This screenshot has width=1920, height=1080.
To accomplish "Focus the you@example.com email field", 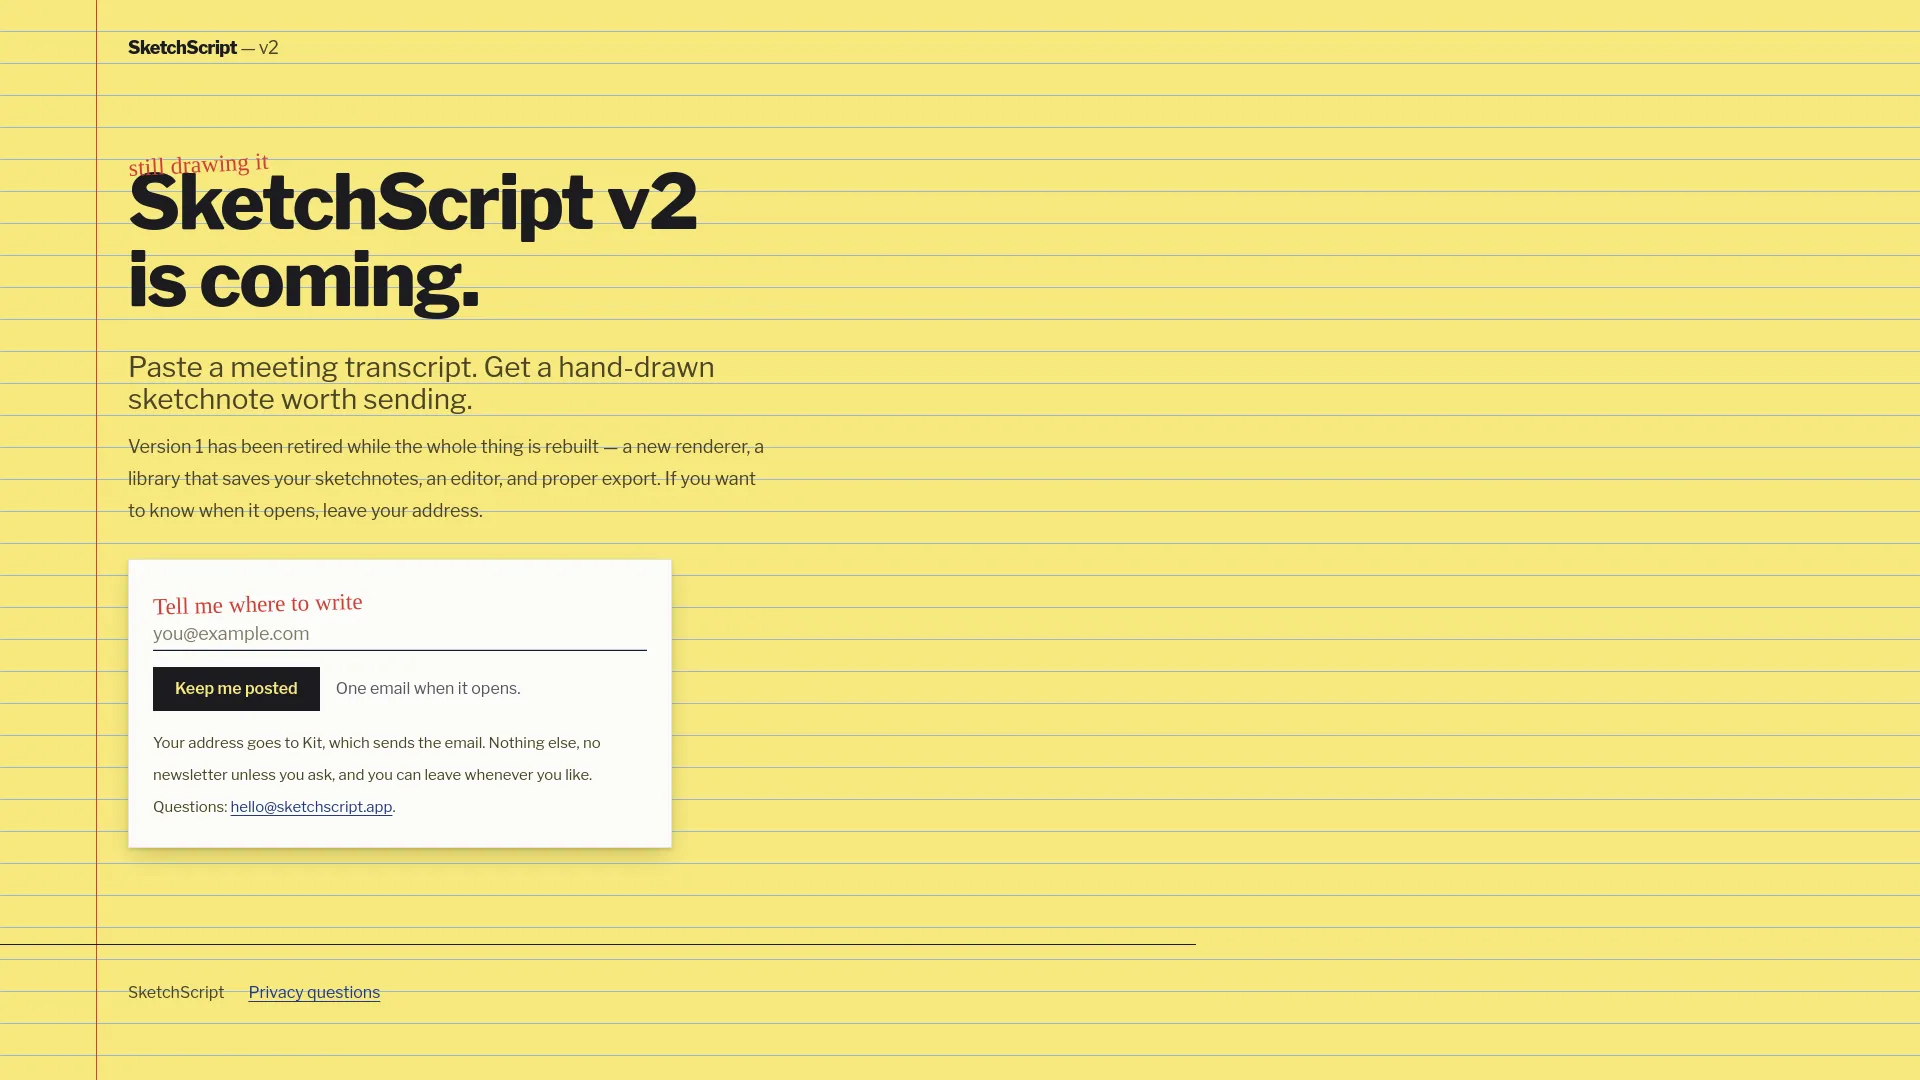I will coord(399,634).
